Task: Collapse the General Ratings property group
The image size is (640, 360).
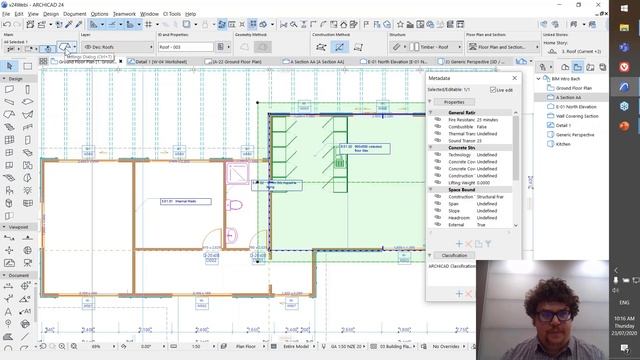Action: [x=431, y=112]
